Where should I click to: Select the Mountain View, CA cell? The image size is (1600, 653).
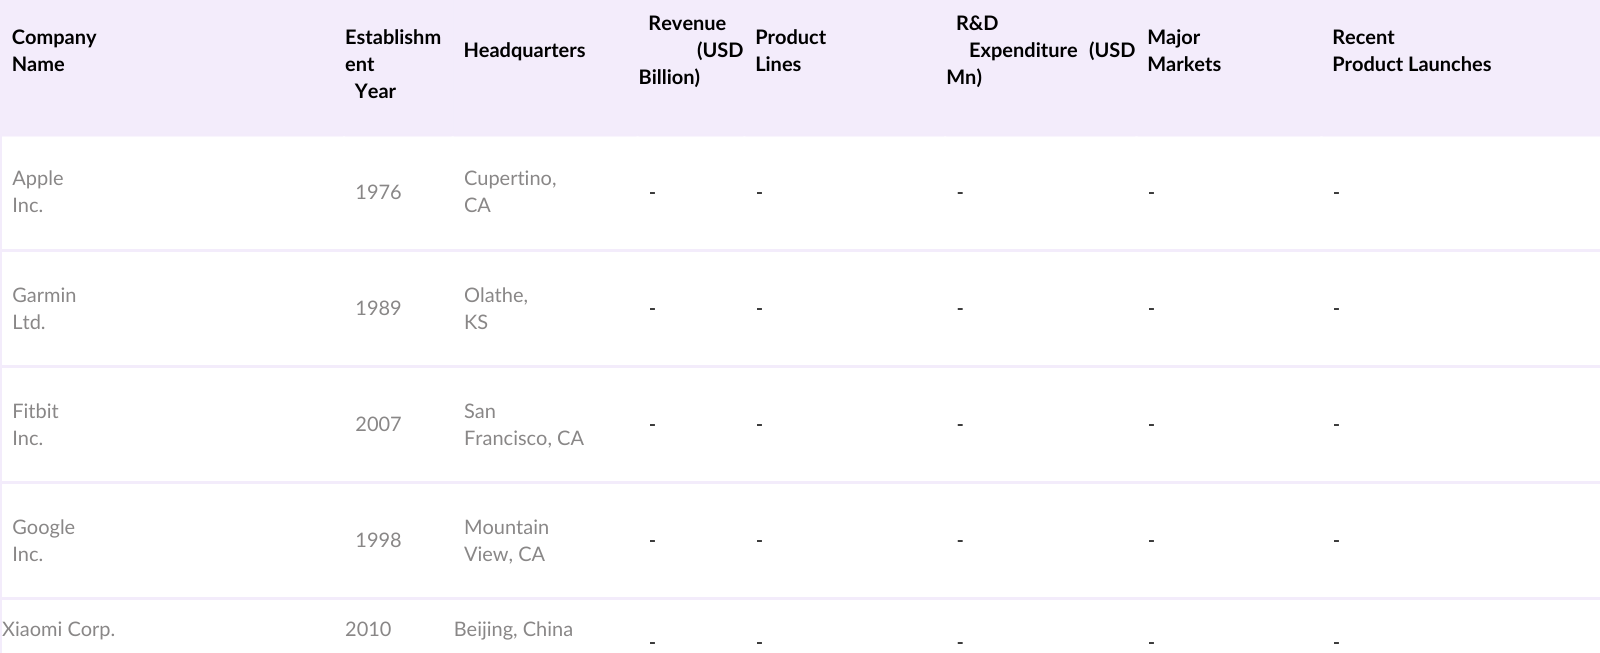tap(506, 541)
